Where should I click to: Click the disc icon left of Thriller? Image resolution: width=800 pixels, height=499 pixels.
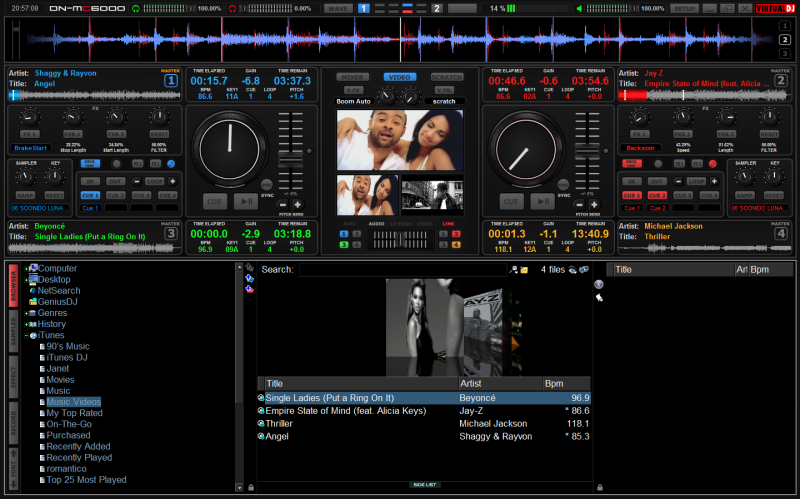(x=261, y=423)
